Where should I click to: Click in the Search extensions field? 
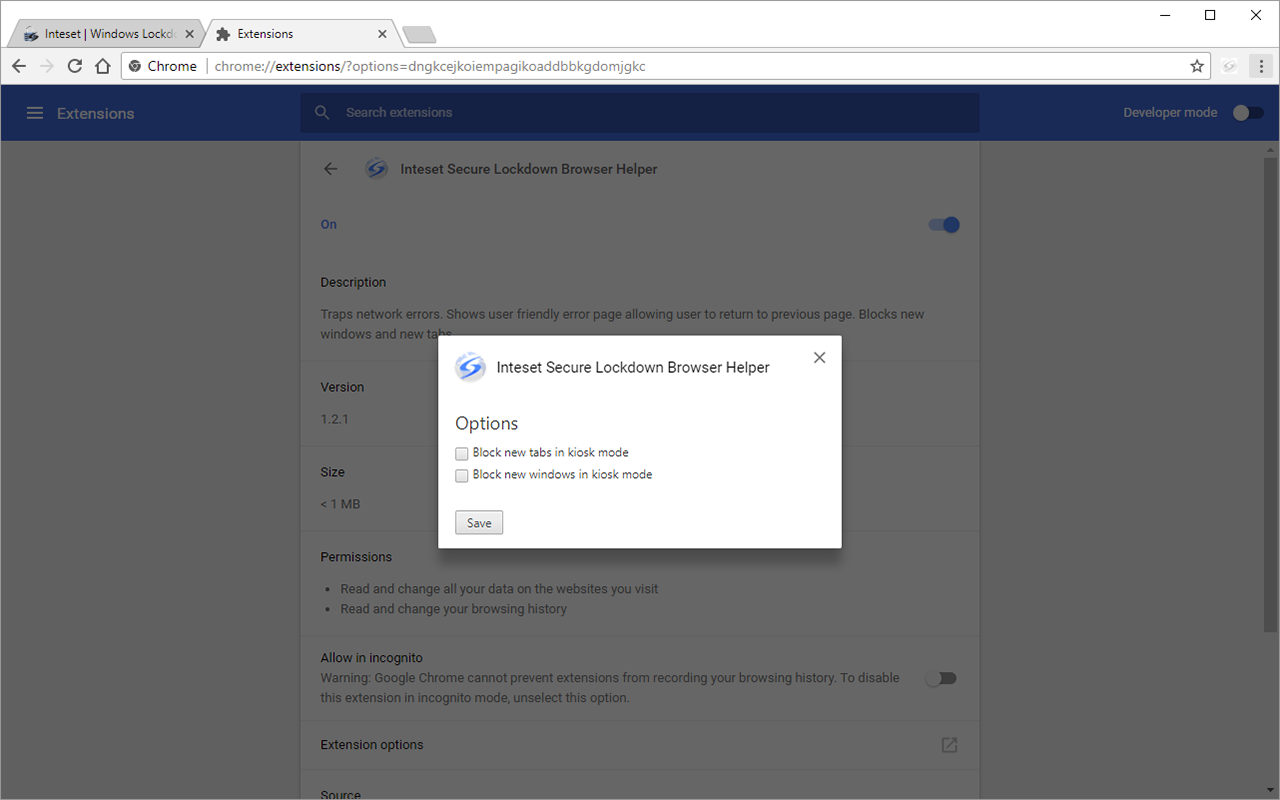click(640, 113)
